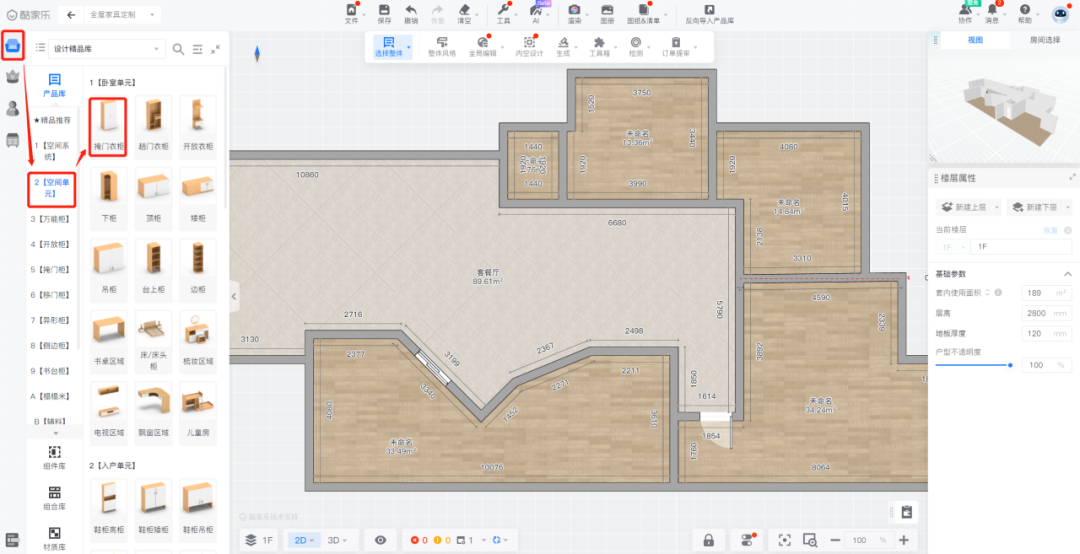
Task: Select the 3【万能柜】 category
Action: tap(51, 218)
